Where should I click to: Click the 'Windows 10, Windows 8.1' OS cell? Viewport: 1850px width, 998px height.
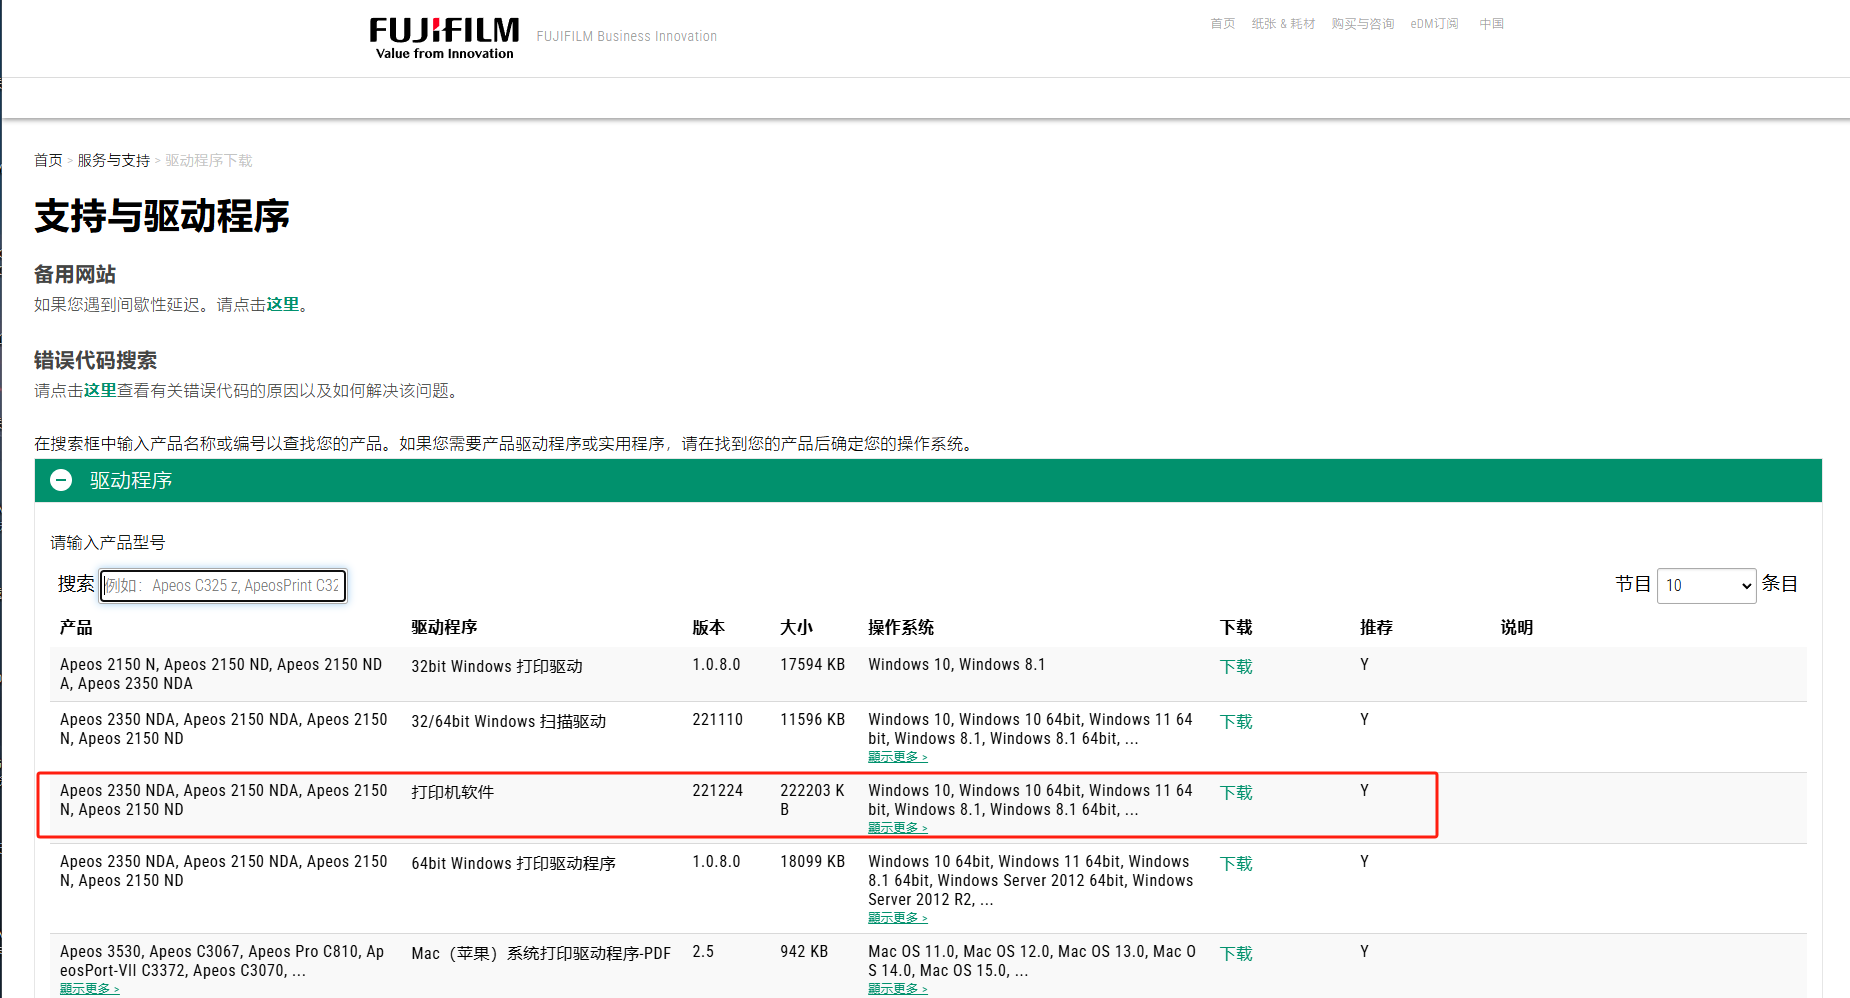[956, 664]
